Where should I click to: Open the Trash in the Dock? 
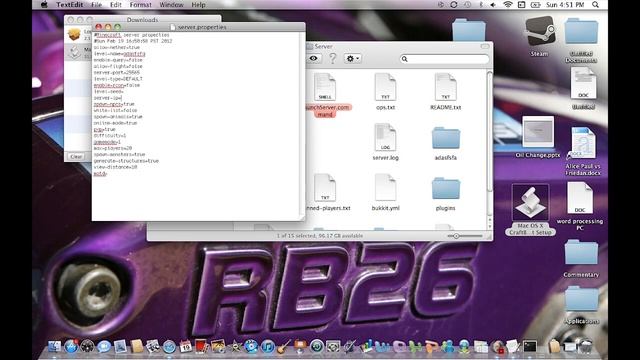(x=585, y=347)
